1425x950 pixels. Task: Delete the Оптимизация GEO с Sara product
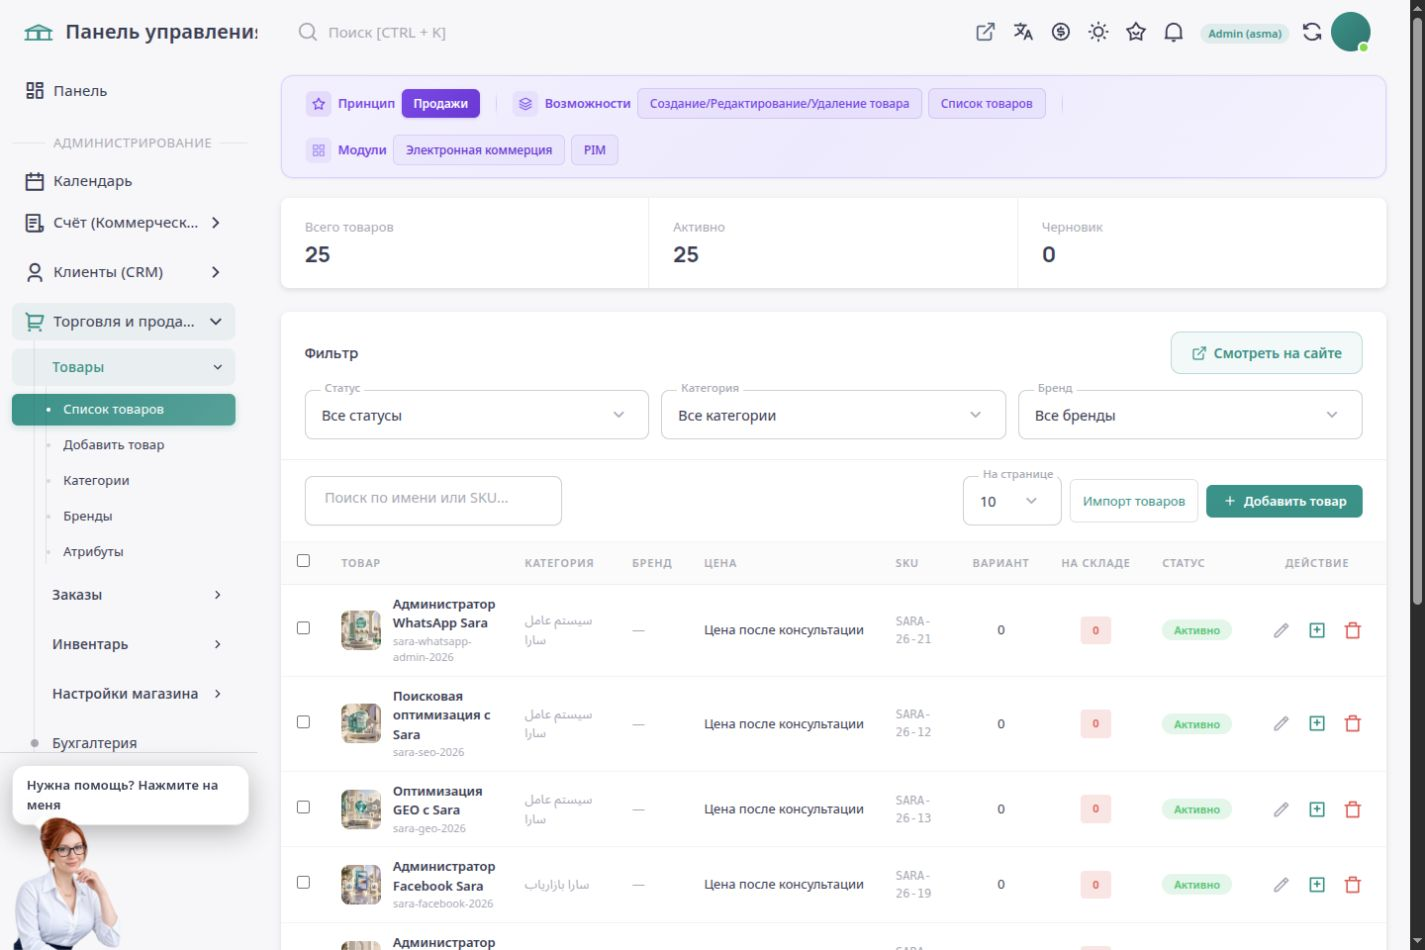pyautogui.click(x=1353, y=809)
